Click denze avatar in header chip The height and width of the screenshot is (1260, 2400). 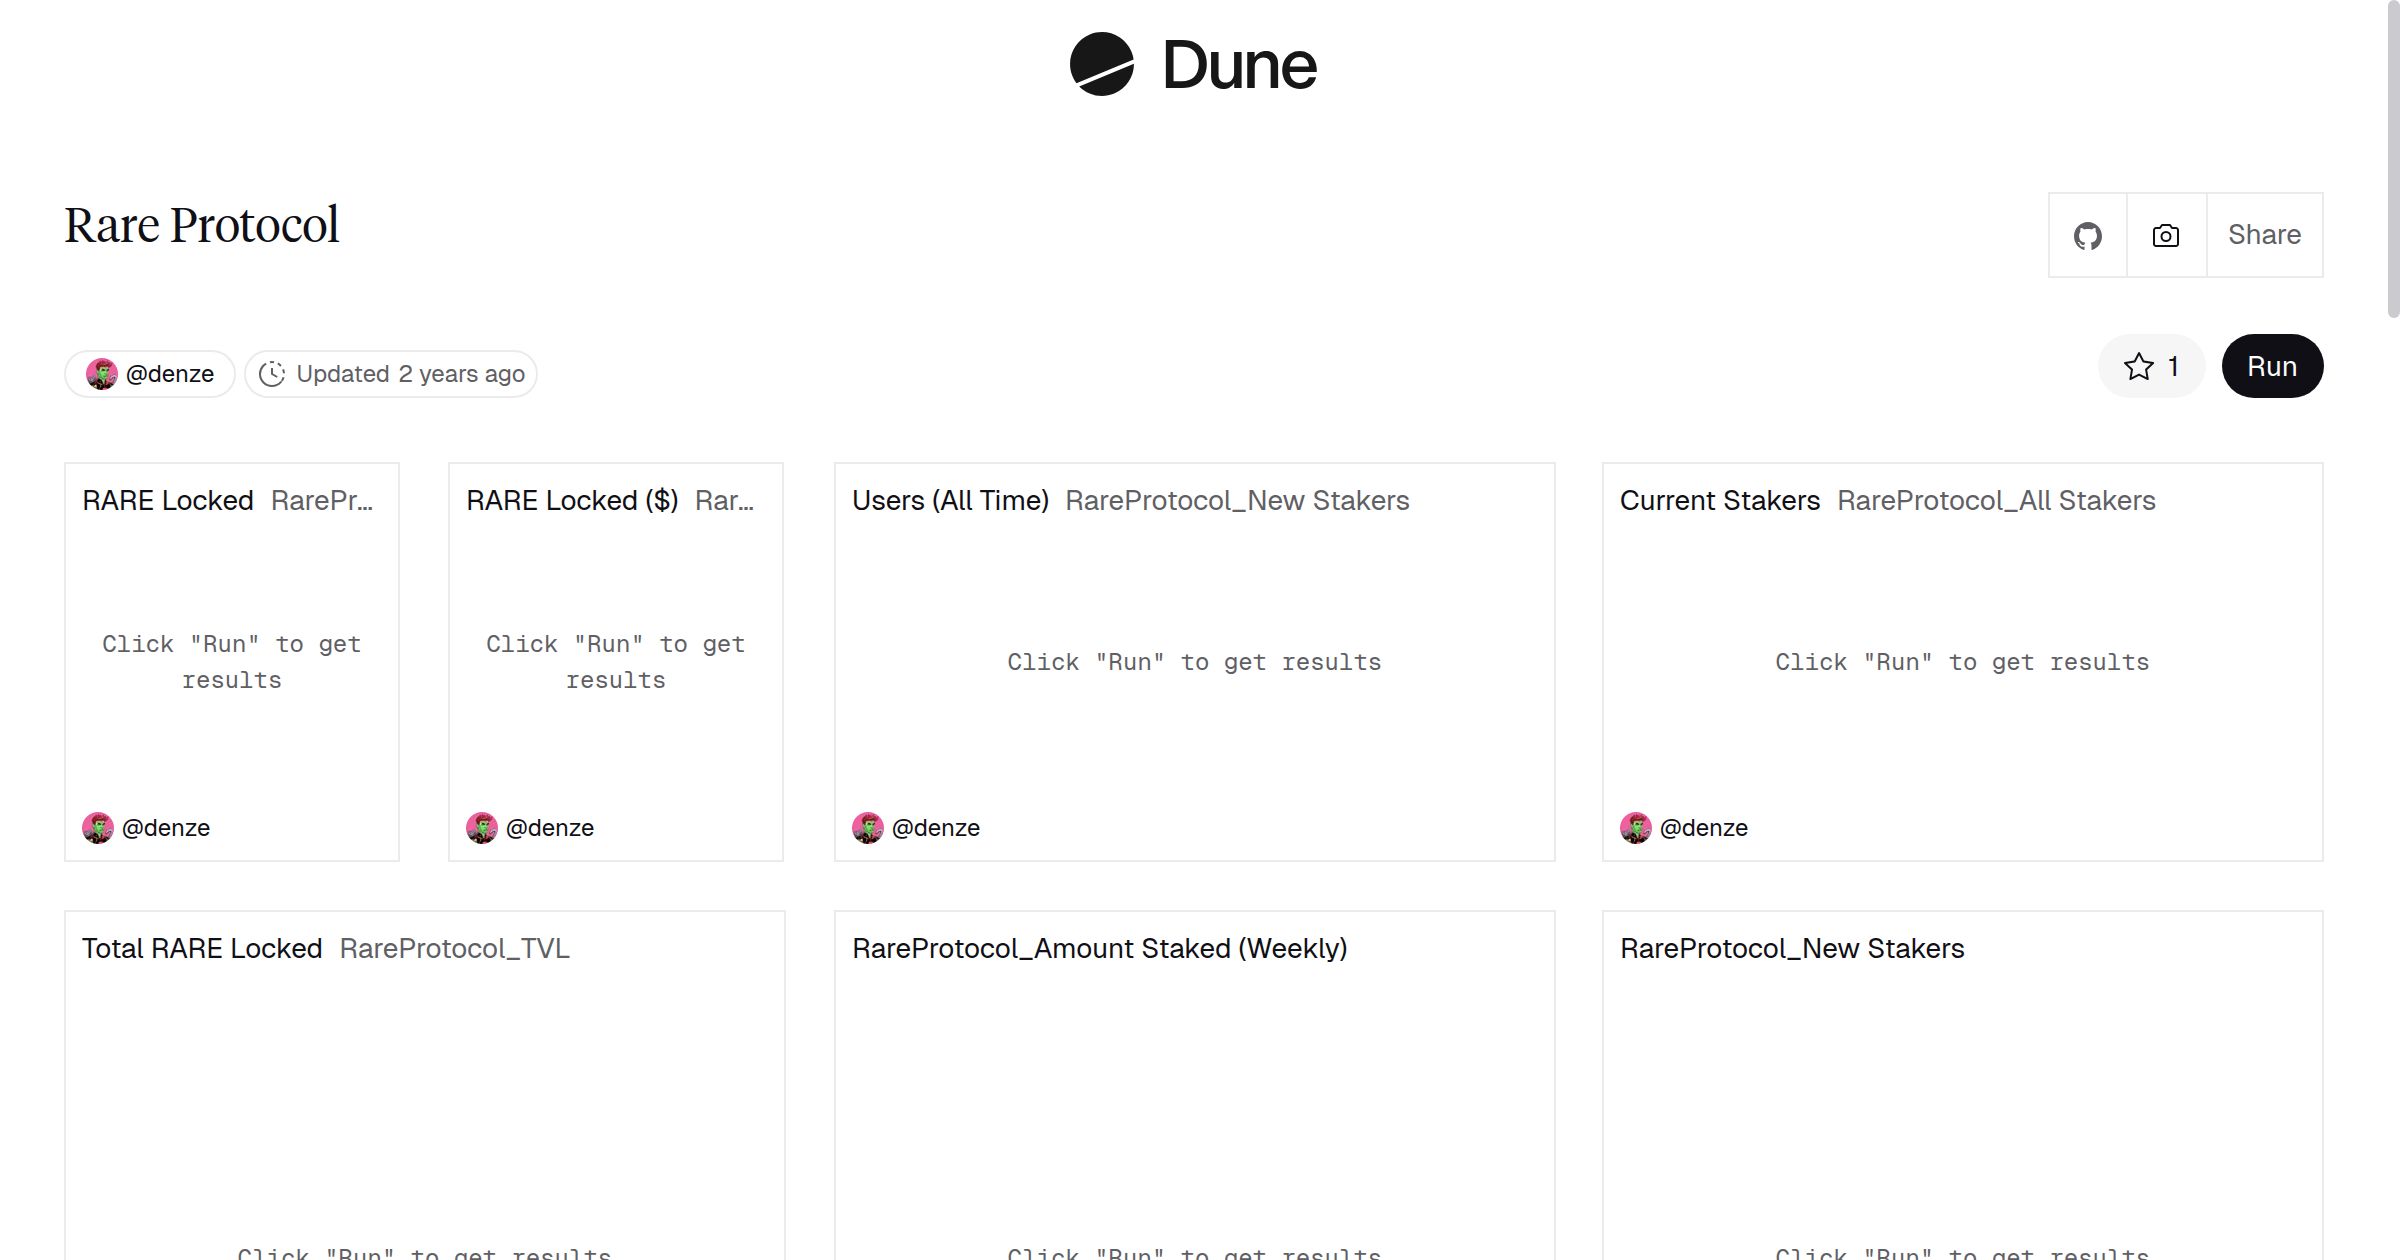(x=101, y=374)
